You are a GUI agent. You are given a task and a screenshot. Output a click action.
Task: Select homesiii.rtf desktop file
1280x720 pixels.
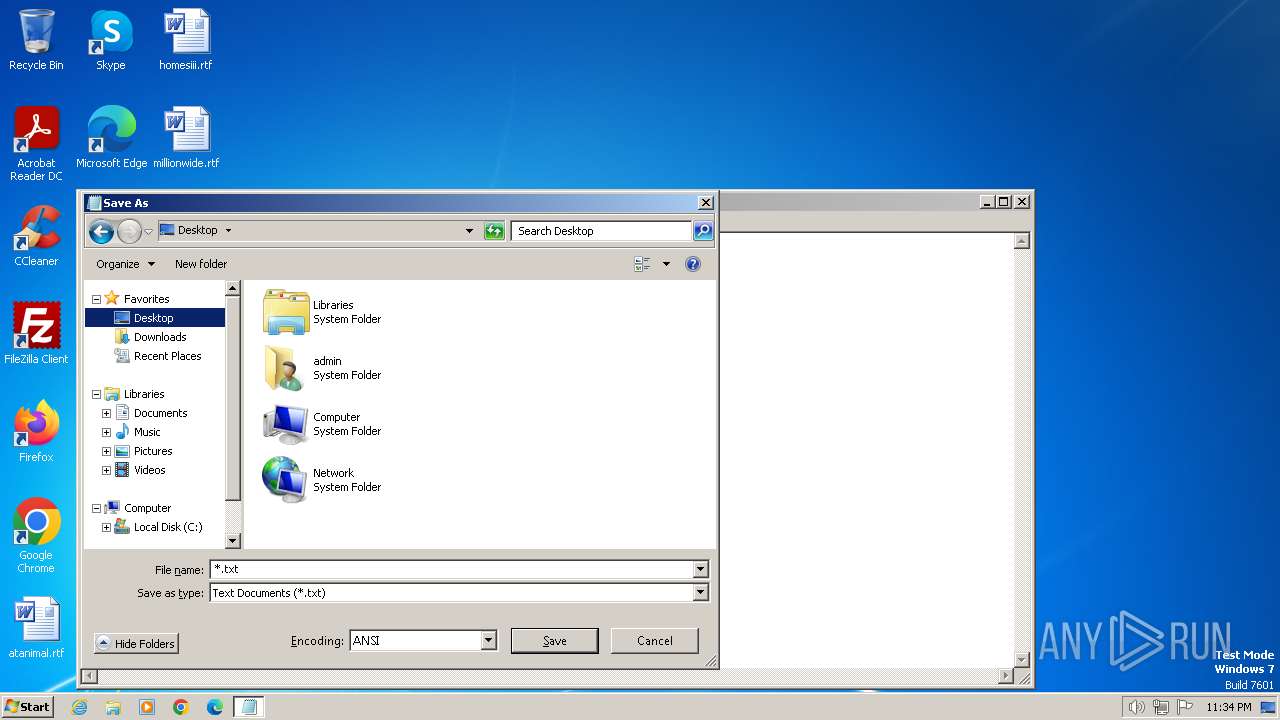[x=186, y=40]
